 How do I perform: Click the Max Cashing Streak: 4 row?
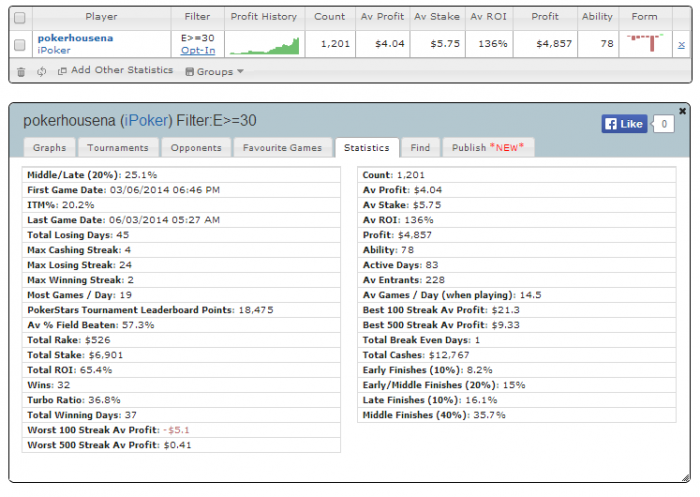point(181,250)
